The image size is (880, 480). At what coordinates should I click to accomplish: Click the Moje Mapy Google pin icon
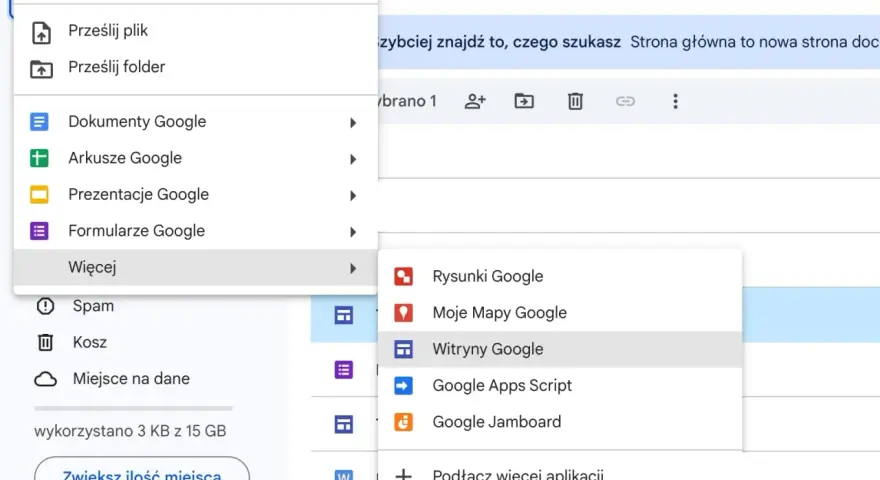point(404,313)
